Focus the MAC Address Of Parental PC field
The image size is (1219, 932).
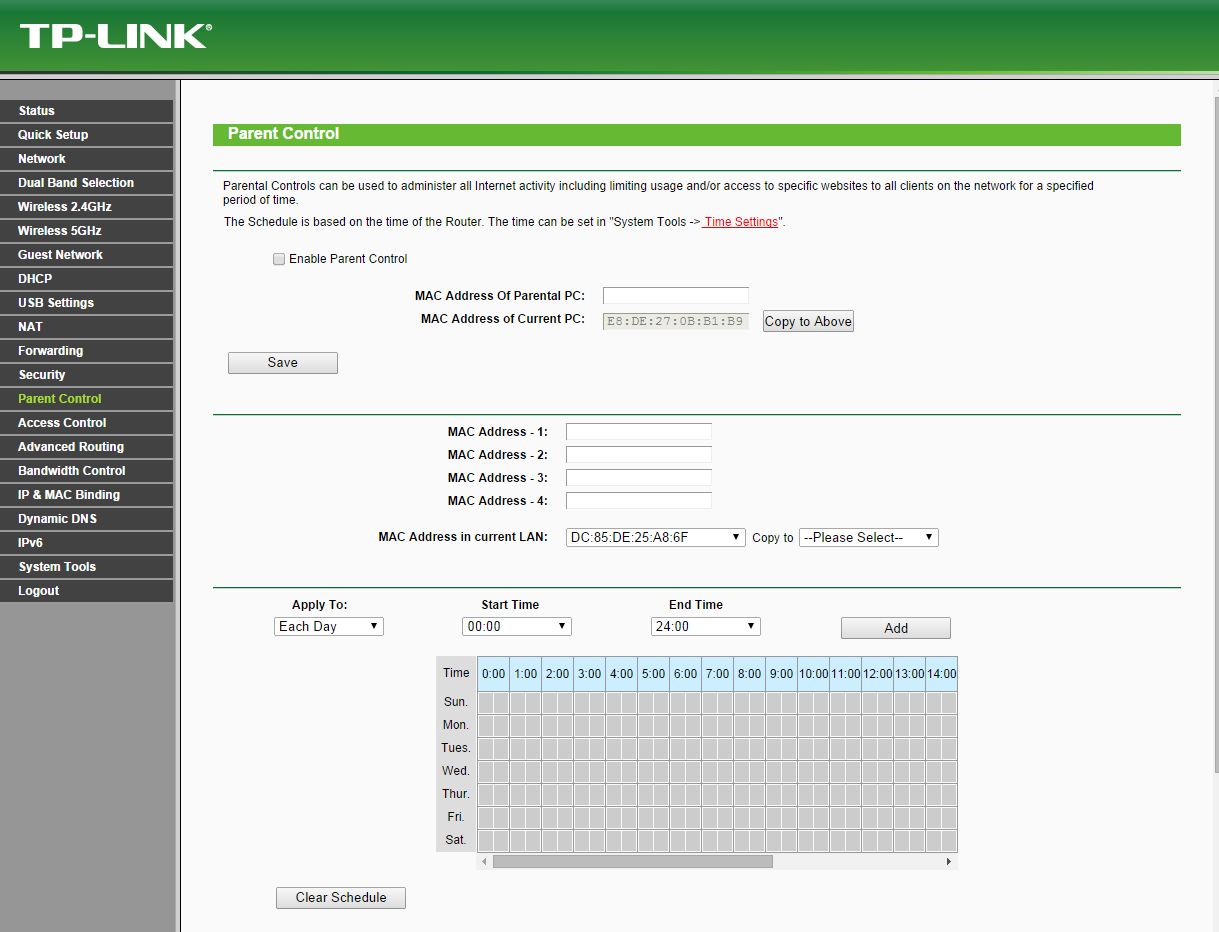tap(675, 296)
